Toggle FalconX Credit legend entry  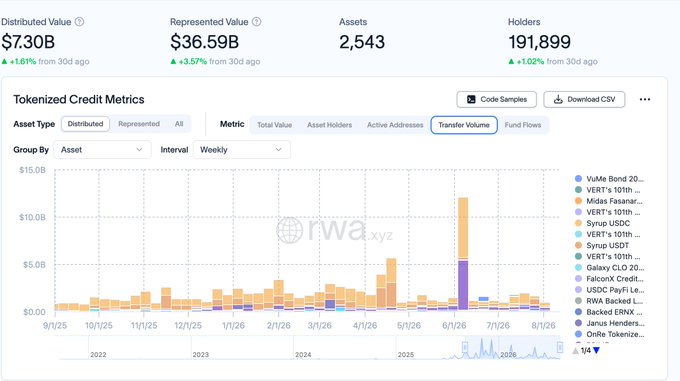click(609, 279)
